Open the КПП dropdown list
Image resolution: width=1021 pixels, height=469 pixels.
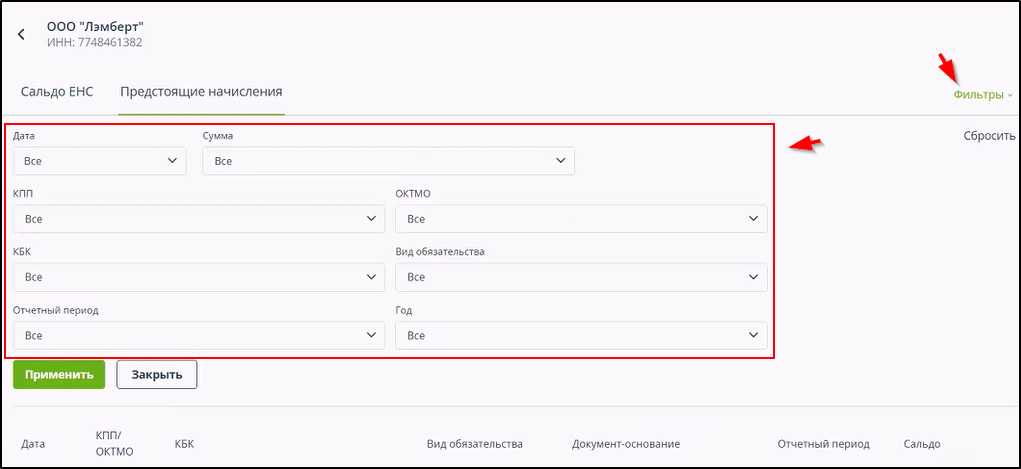pos(199,219)
